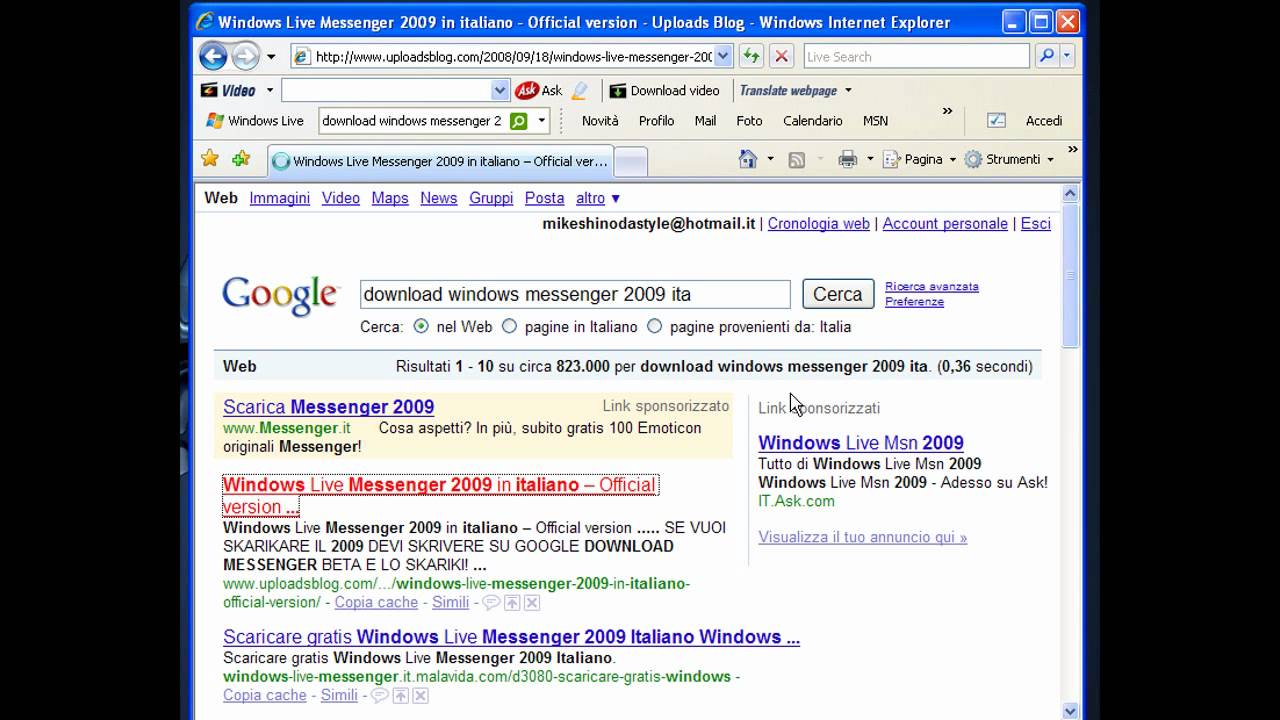Show more Windows Live toolbar items chevron

point(947,112)
